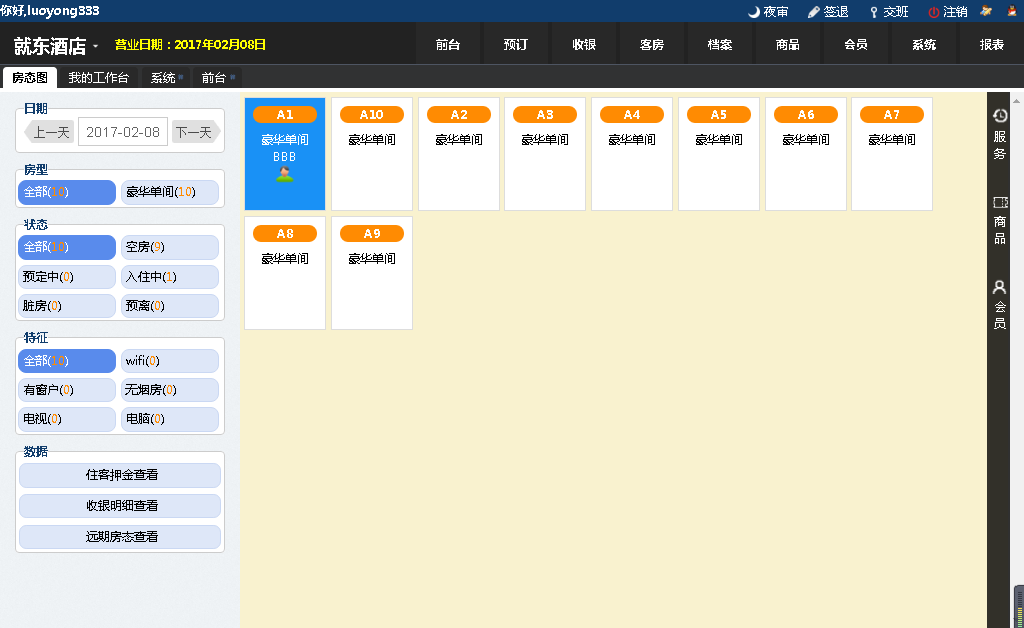Viewport: 1024px width, 628px height.
Task: Click the QQ penguin icon in top bar
Action: pos(1012,11)
